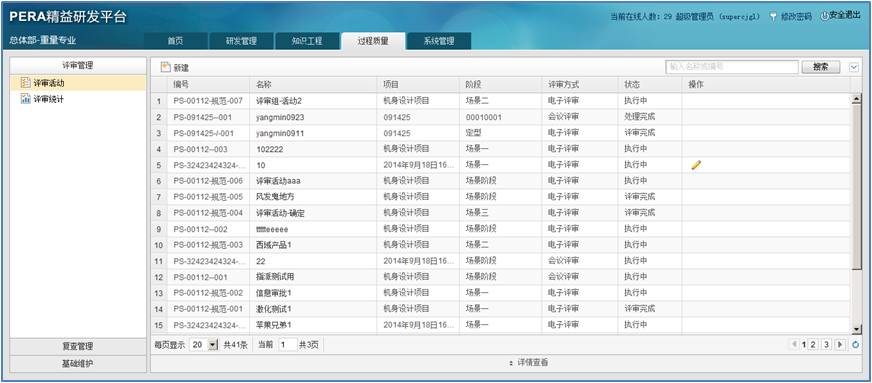
Task: Select the 过程质量 tab
Action: tap(373, 41)
